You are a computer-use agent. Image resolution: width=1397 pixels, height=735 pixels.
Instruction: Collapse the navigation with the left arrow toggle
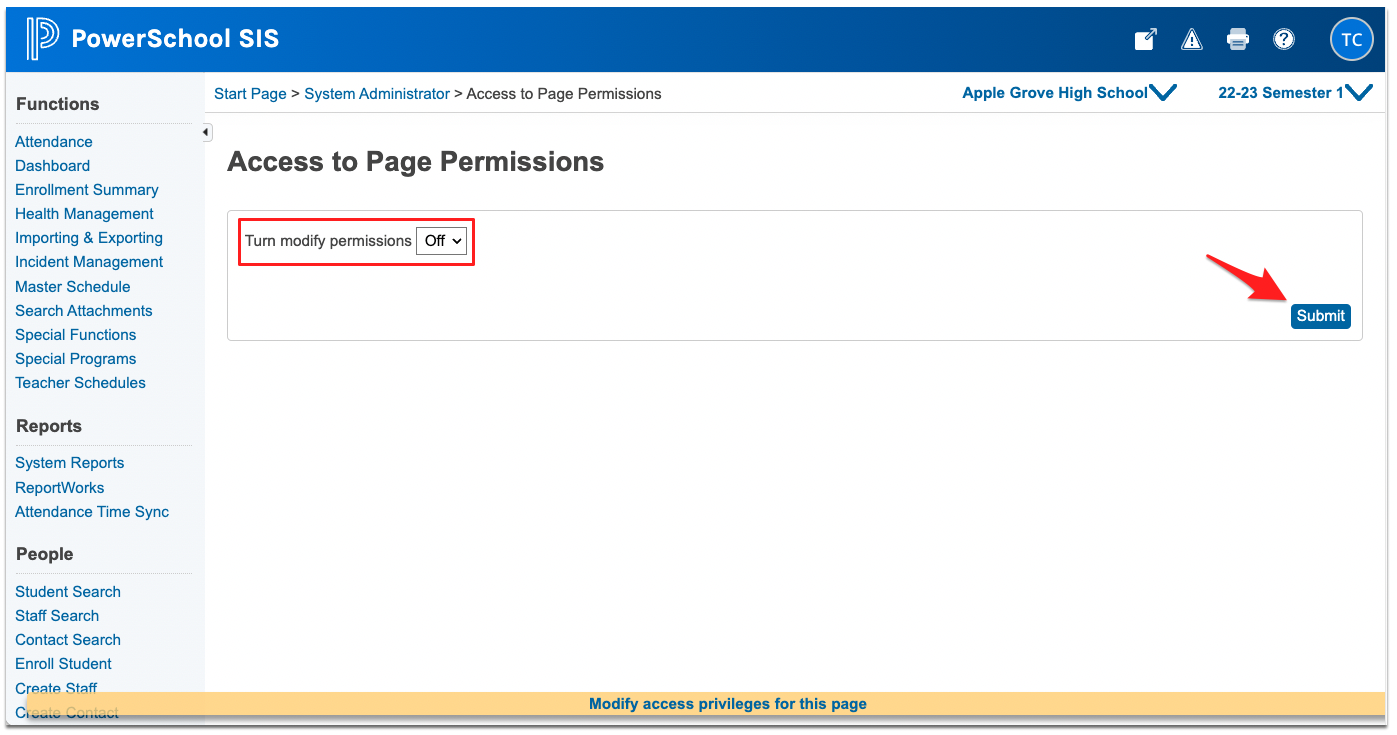point(204,131)
